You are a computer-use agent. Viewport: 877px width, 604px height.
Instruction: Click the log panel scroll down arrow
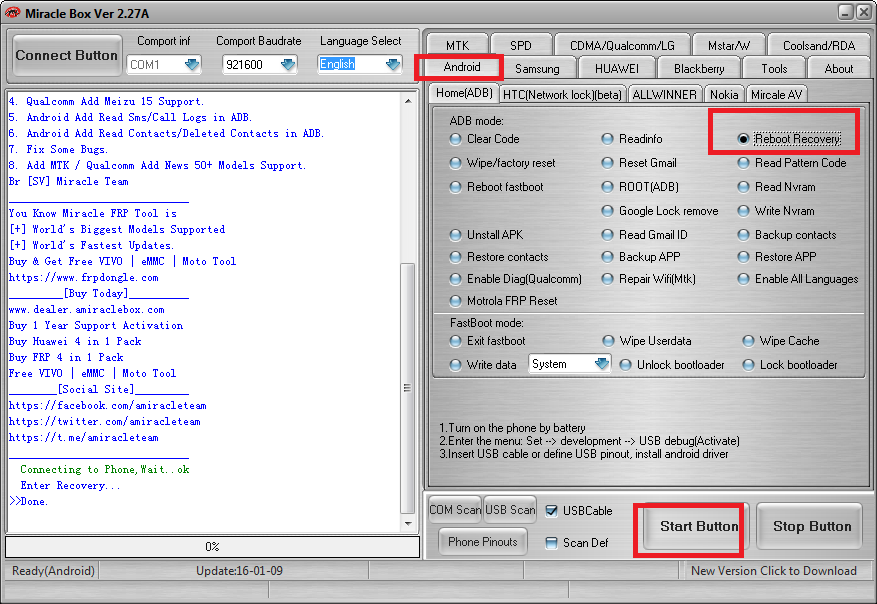(408, 523)
